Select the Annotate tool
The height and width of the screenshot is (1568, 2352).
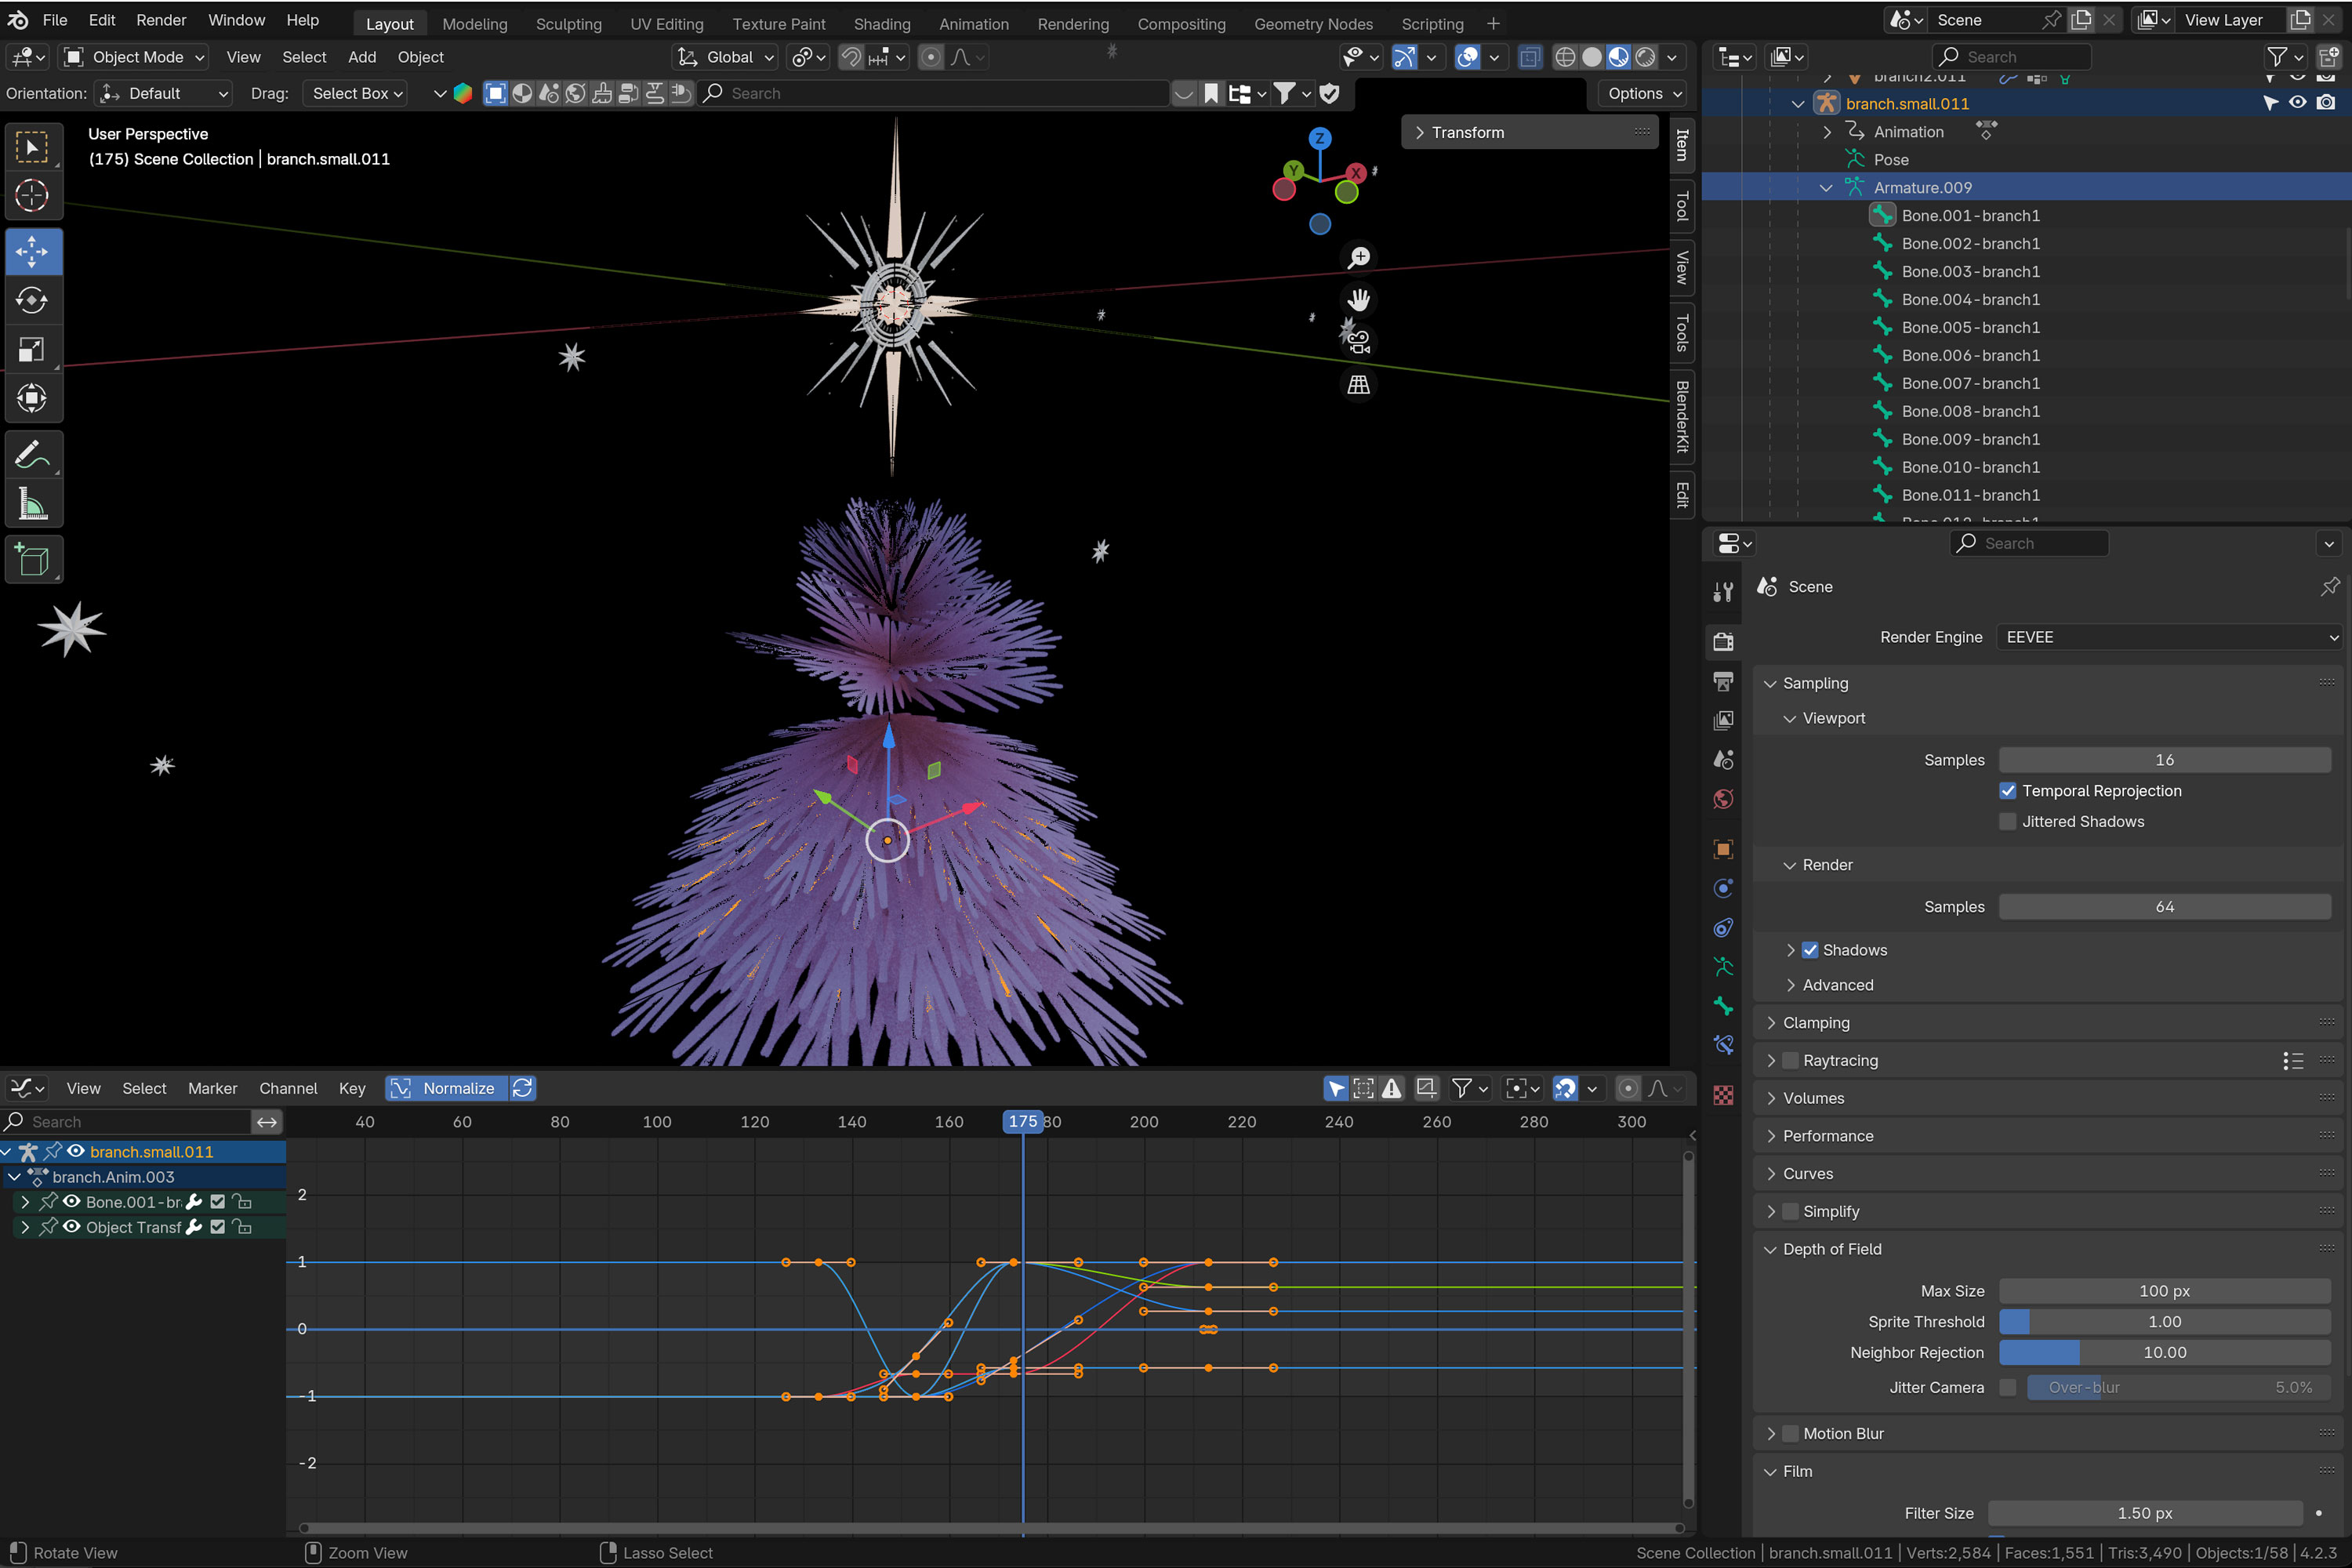coord(33,455)
